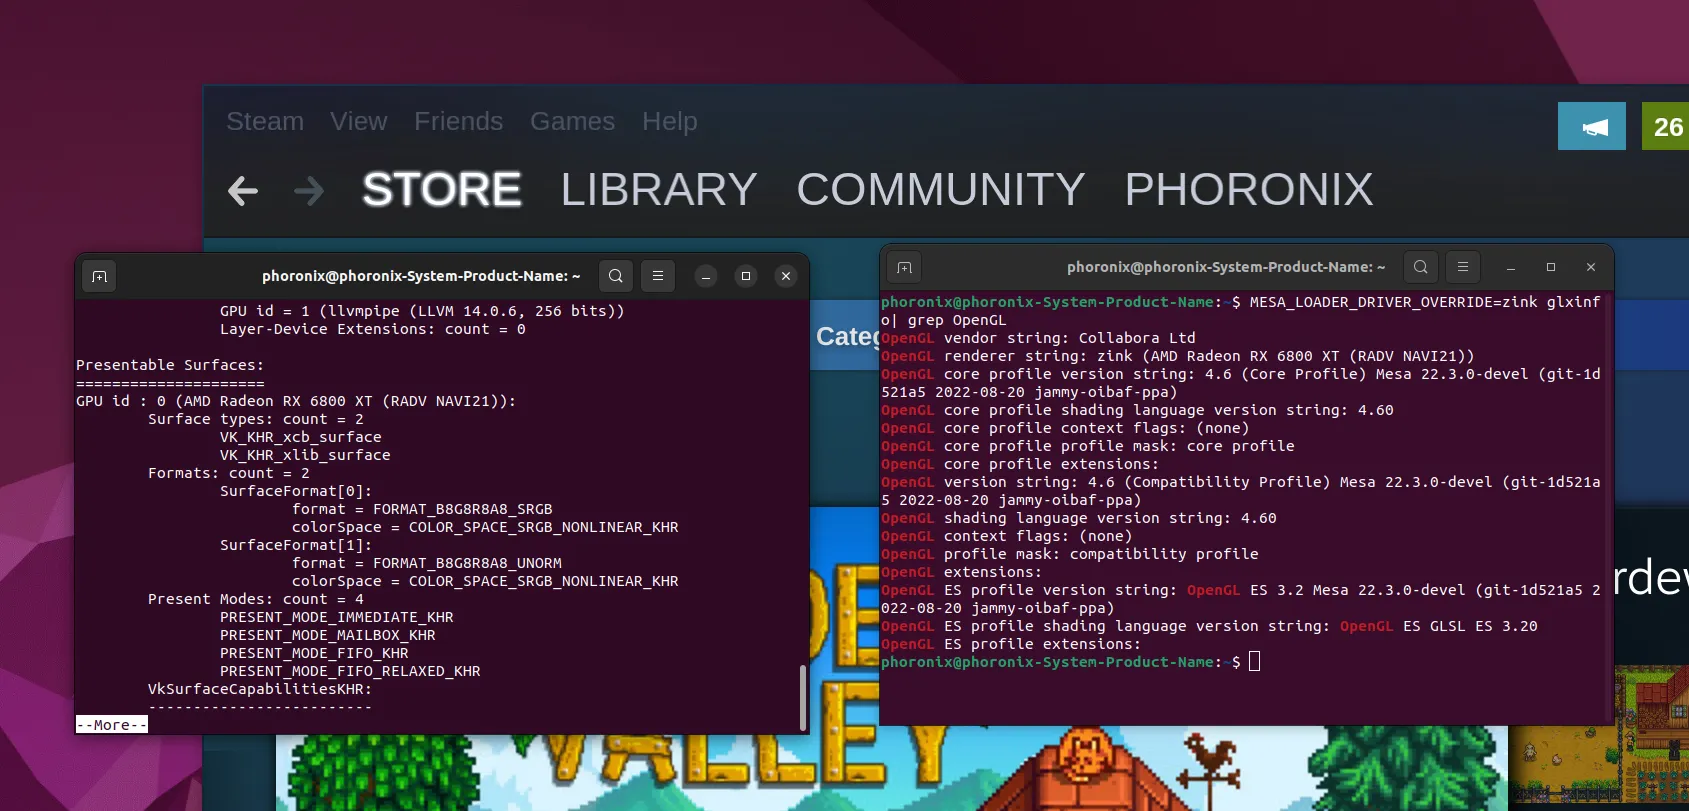Open hamburger menu in left terminal
This screenshot has width=1689, height=811.
tap(658, 276)
